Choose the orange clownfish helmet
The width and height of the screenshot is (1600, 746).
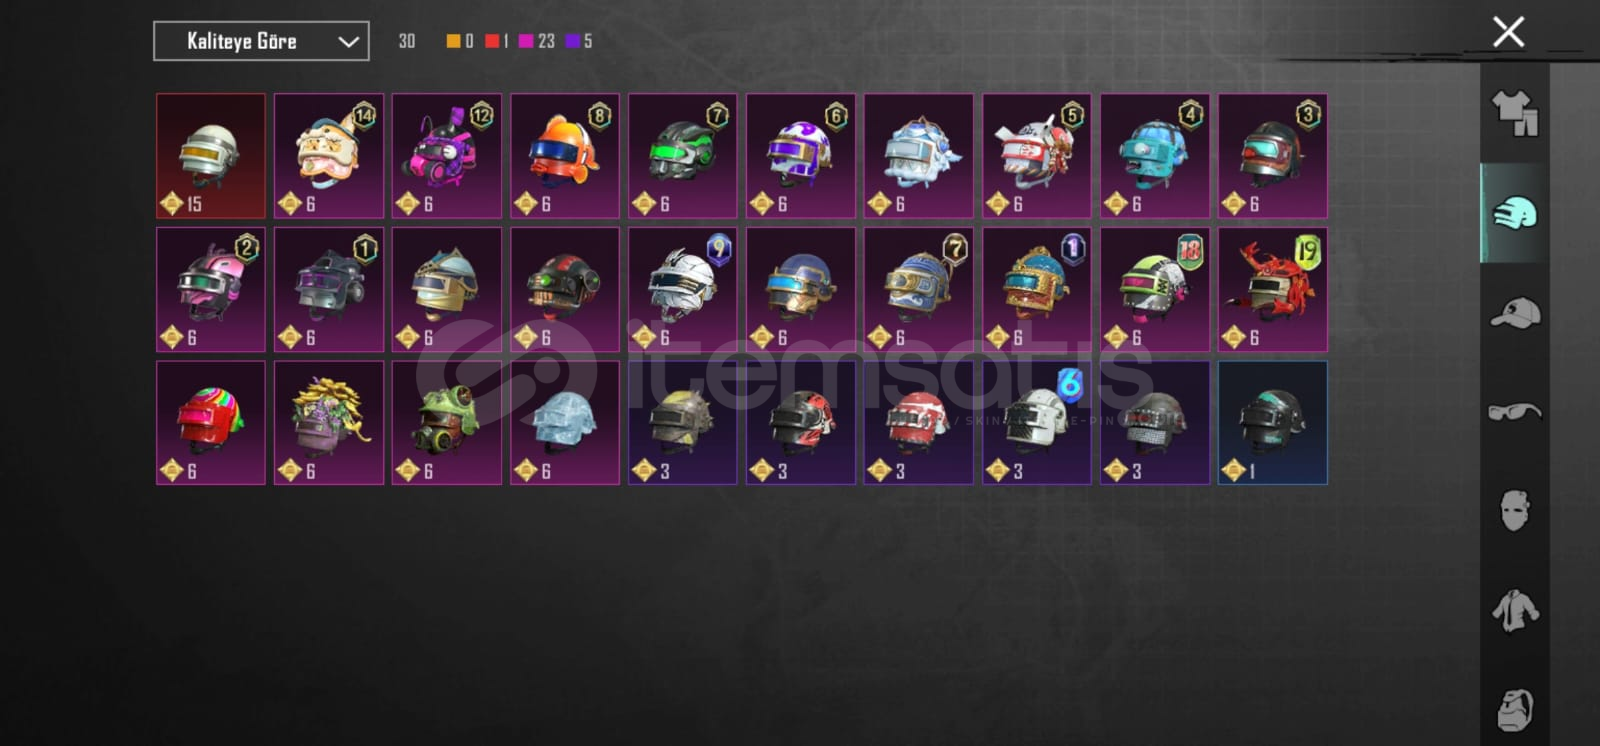coord(565,156)
